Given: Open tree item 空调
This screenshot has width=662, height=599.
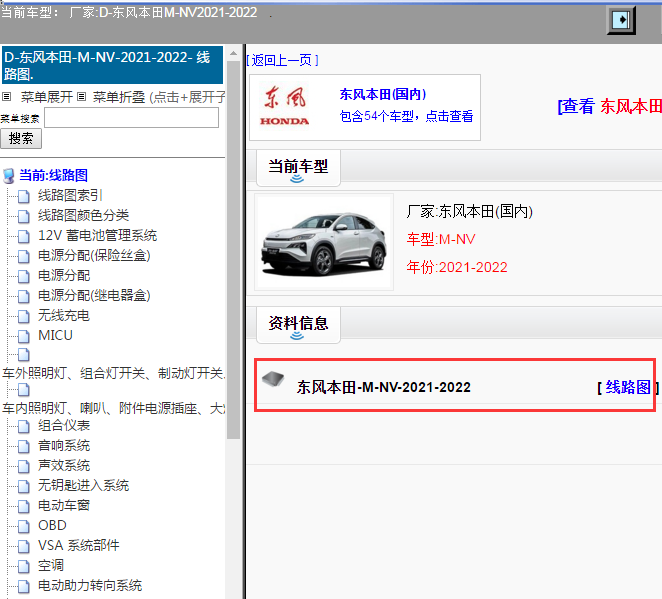Looking at the screenshot, I should click(51, 565).
